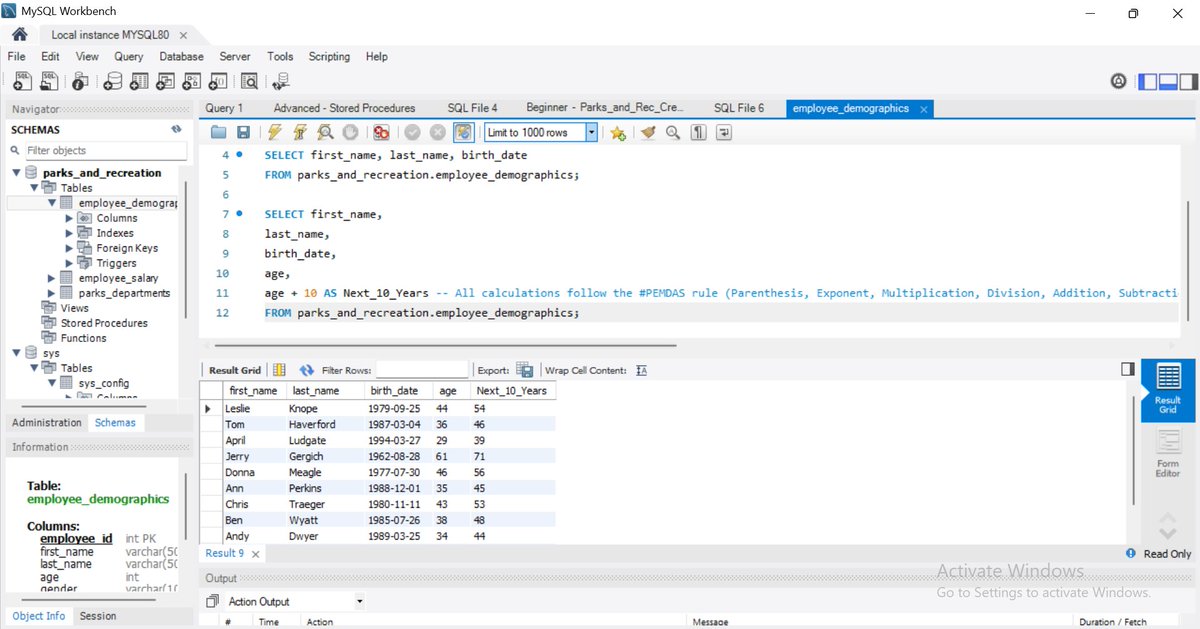Image resolution: width=1200 pixels, height=629 pixels.
Task: Toggle stop-on-error for script execution
Action: click(380, 131)
